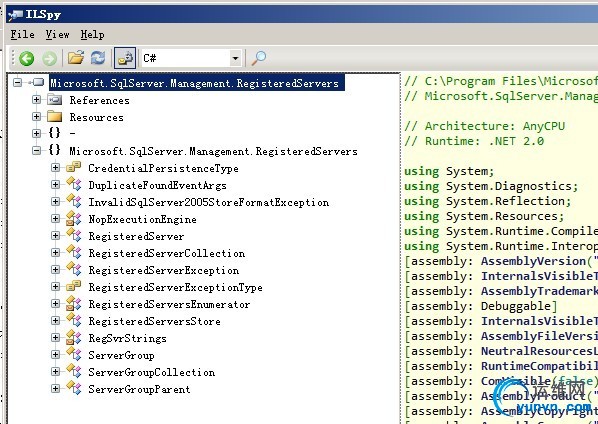Expand the NopExecutionEngine node
This screenshot has width=598, height=424.
(x=56, y=218)
